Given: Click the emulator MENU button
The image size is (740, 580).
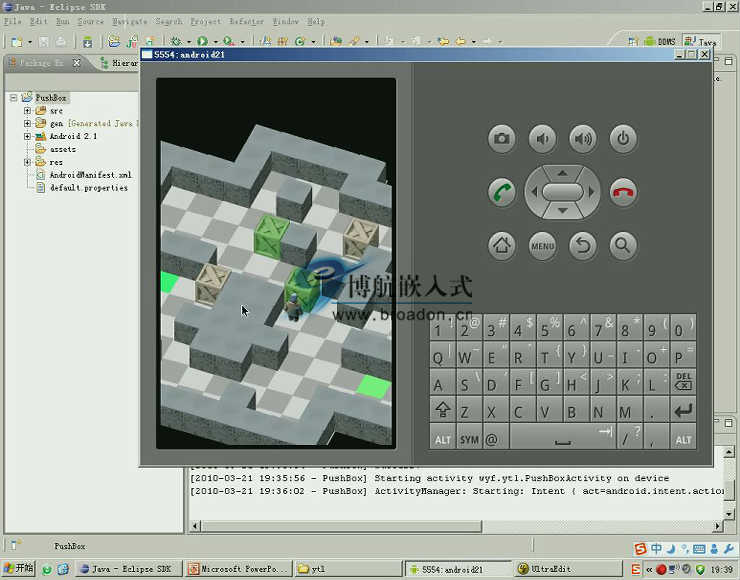Looking at the screenshot, I should (542, 245).
